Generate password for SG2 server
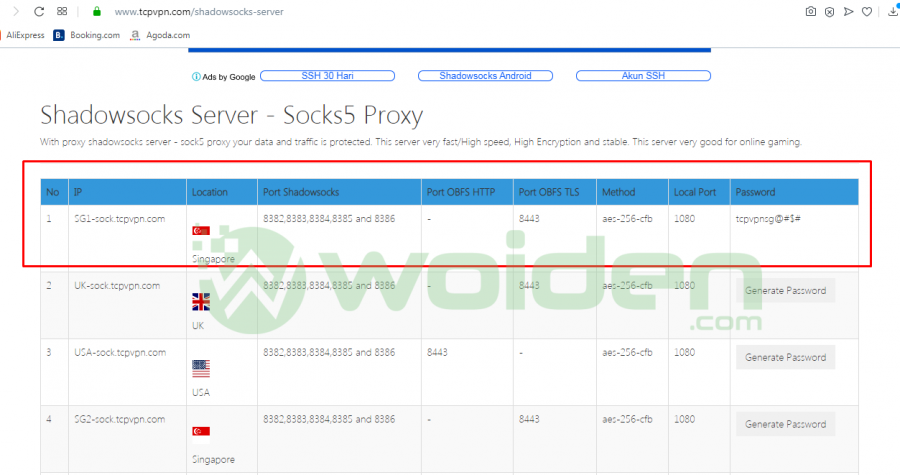This screenshot has width=900, height=475. (785, 425)
